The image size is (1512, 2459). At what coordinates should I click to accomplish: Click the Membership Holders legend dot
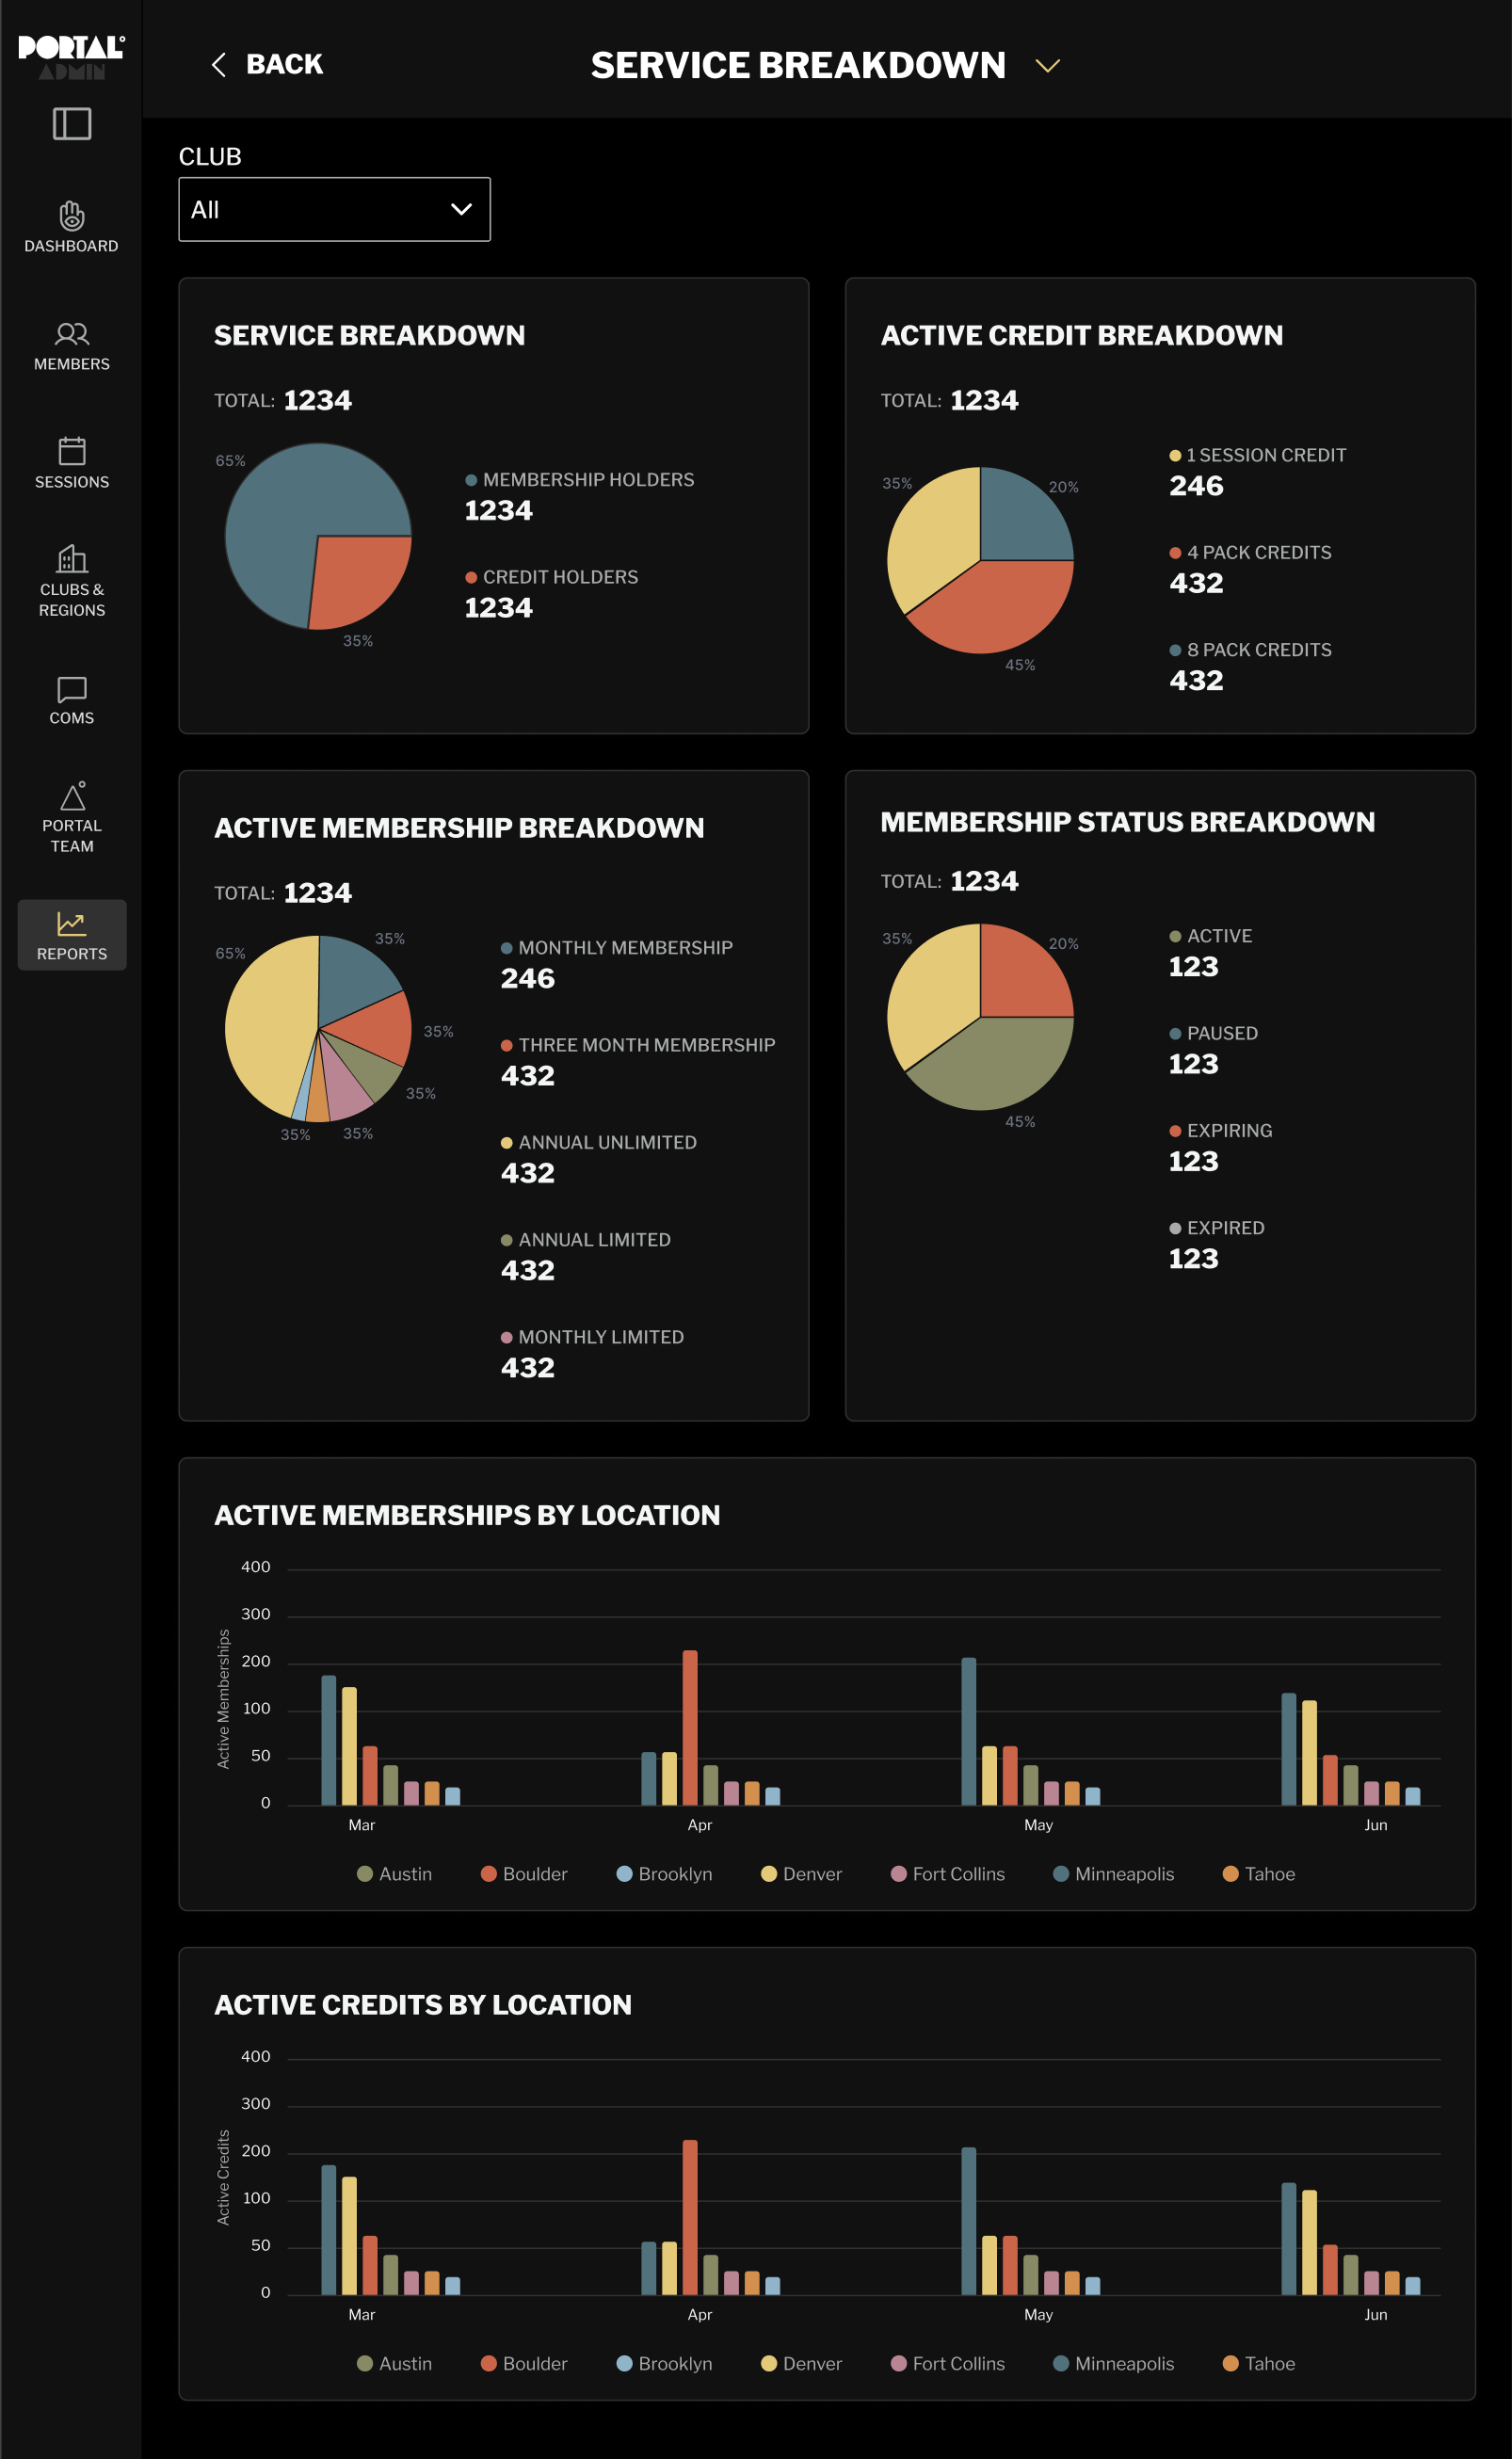pyautogui.click(x=471, y=480)
